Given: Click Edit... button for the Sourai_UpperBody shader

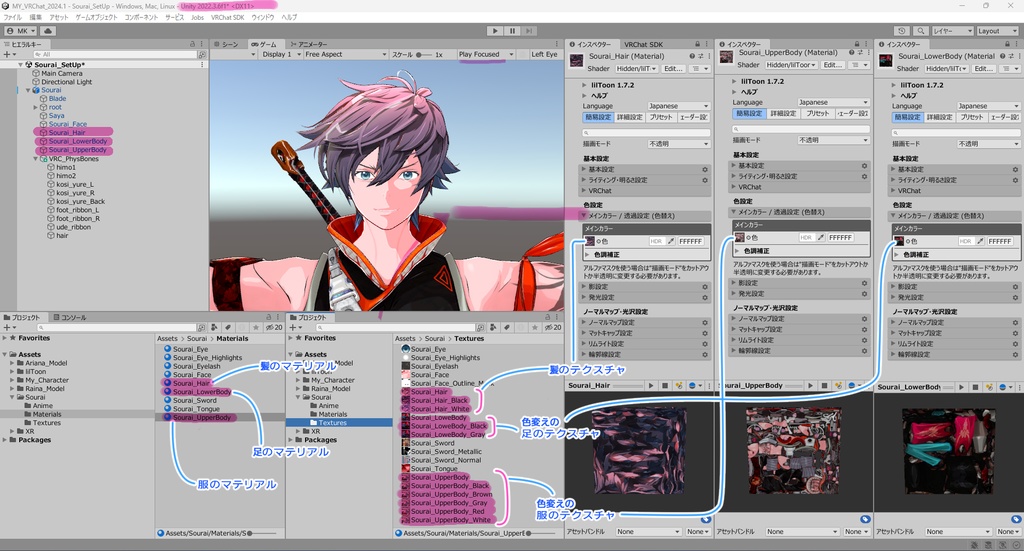Looking at the screenshot, I should (x=833, y=65).
